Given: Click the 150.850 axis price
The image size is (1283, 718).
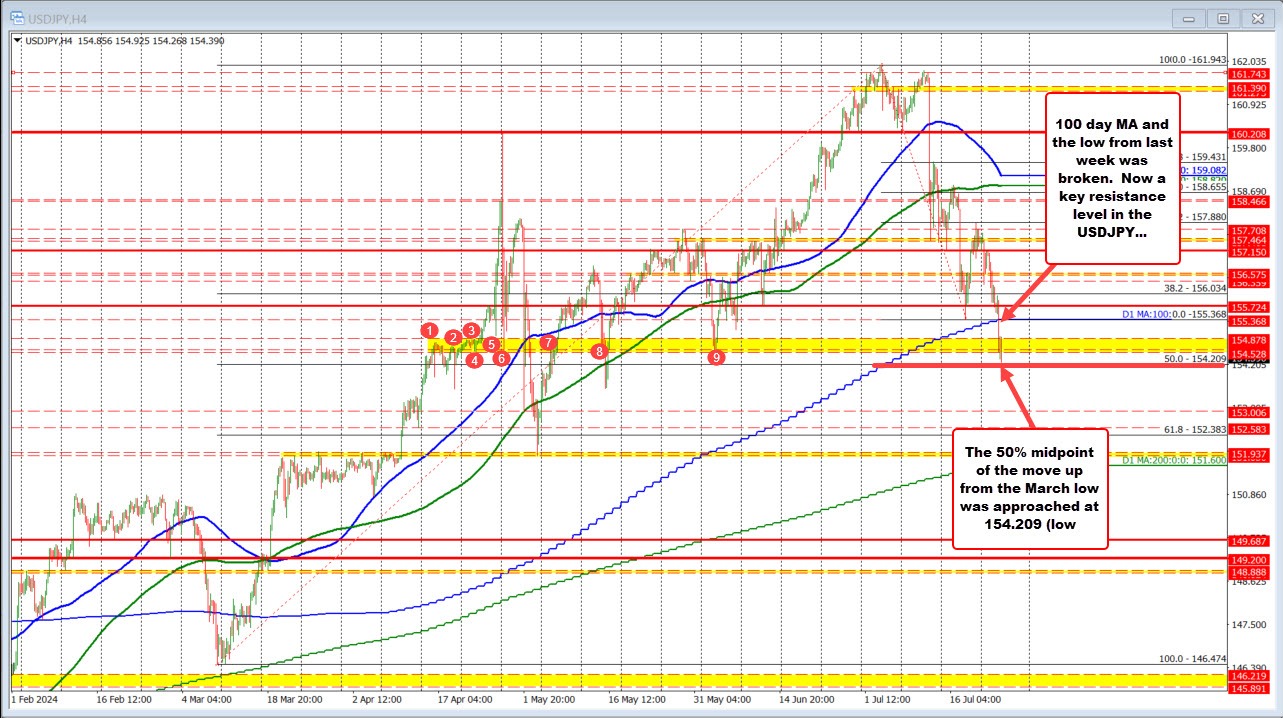Looking at the screenshot, I should pyautogui.click(x=1249, y=495).
